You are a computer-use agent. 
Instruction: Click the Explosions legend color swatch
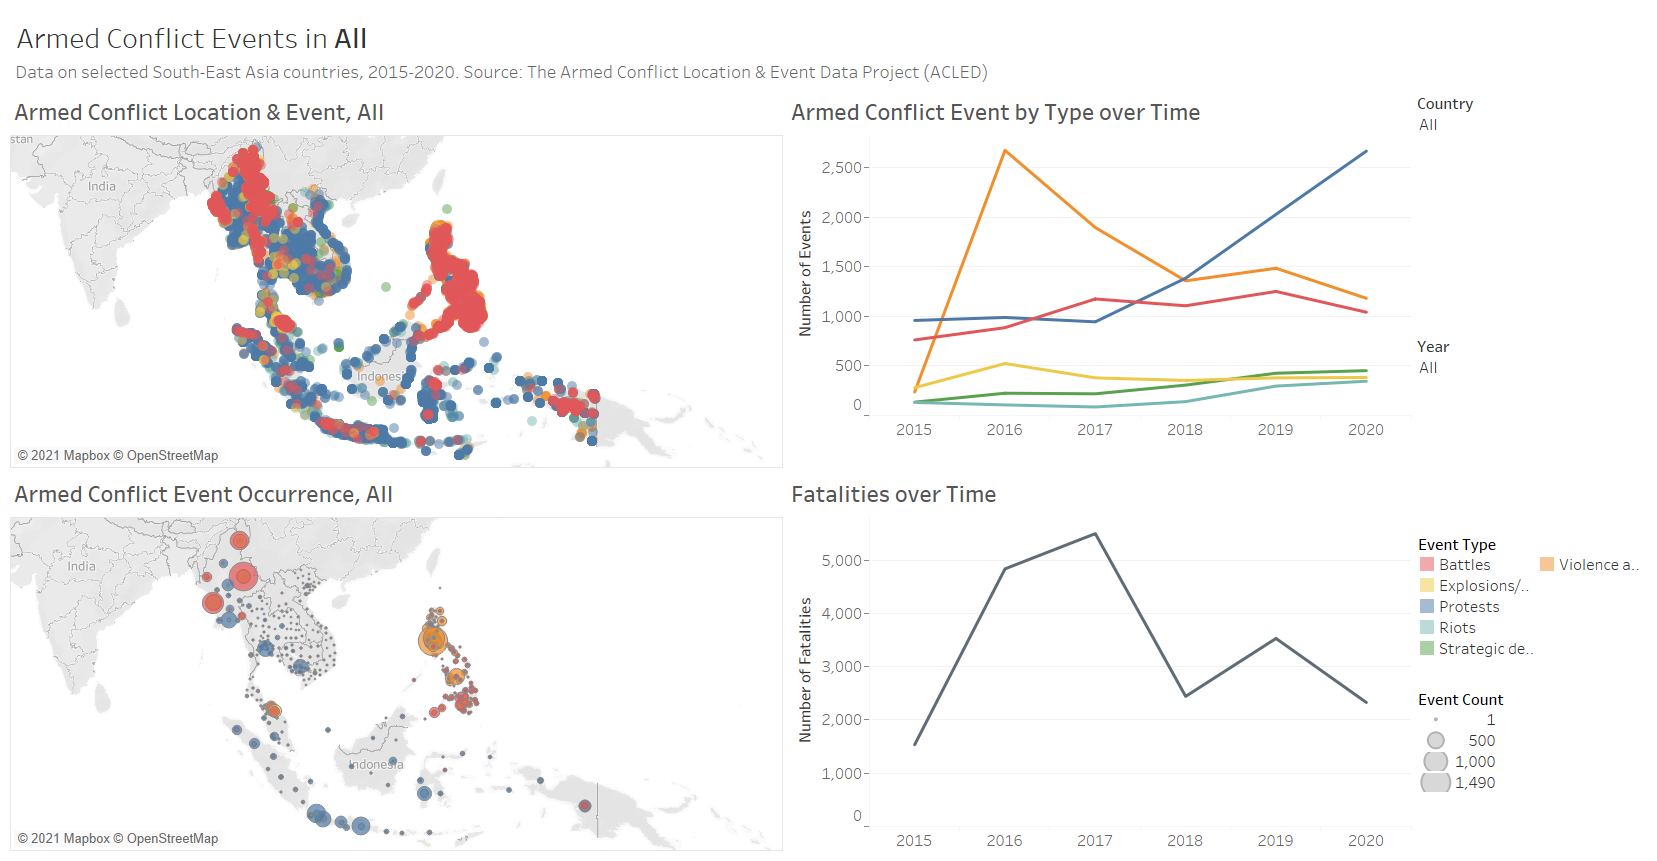pyautogui.click(x=1427, y=586)
